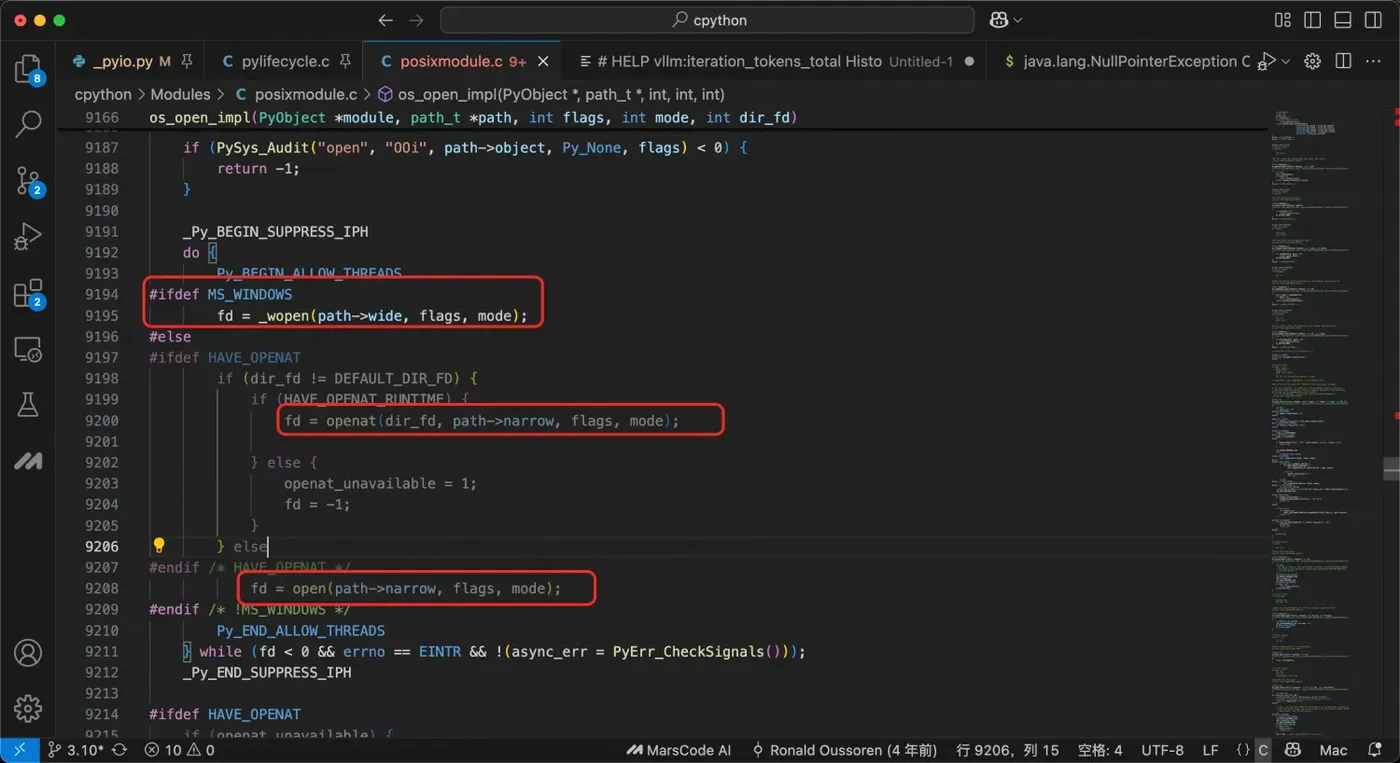Click the unsaved dot on Untitled-1 tab
Screen dimensions: 1400x763
968,61
